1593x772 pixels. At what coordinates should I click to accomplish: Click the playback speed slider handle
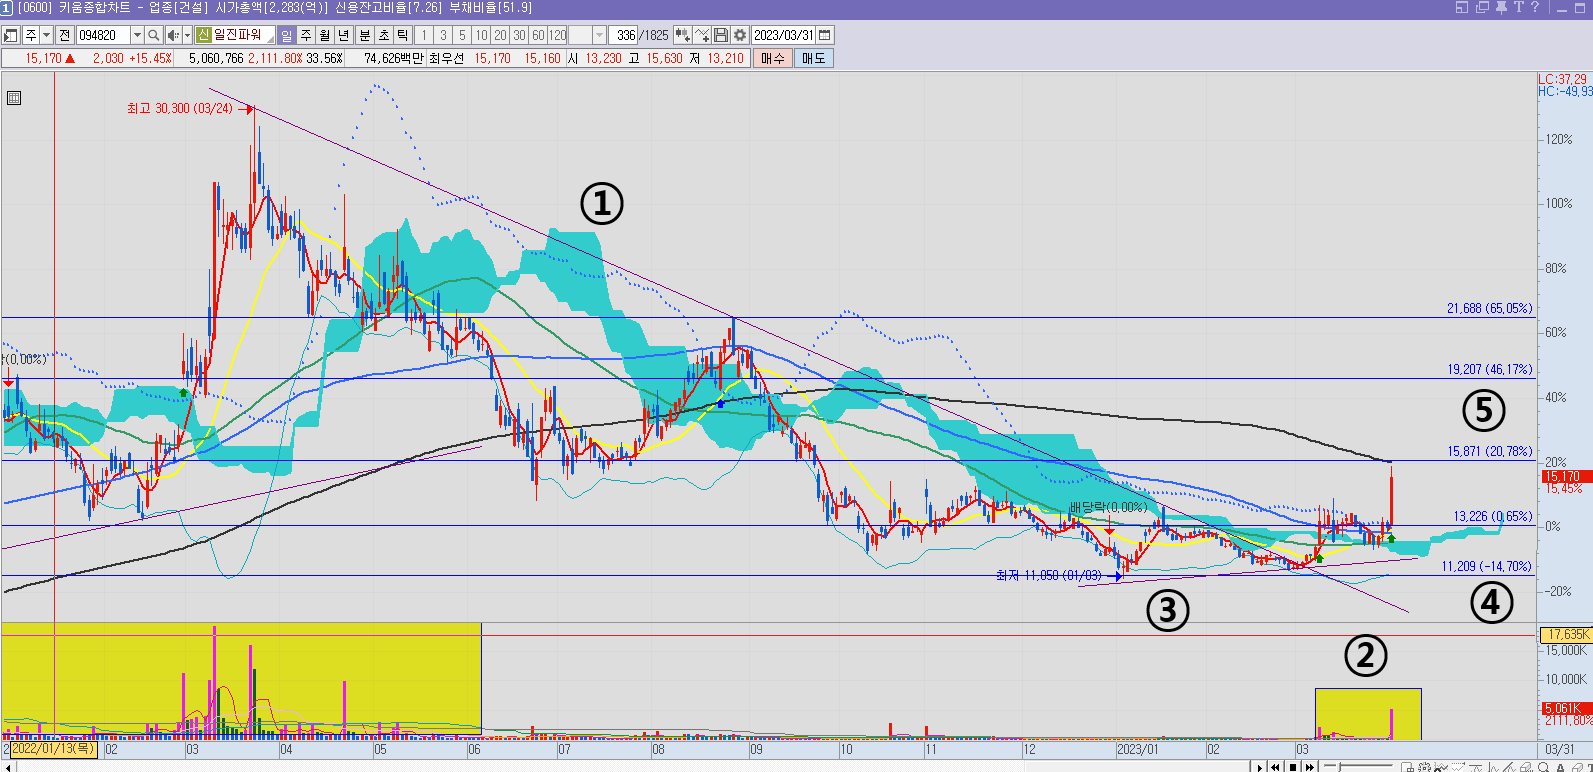coord(1340,767)
